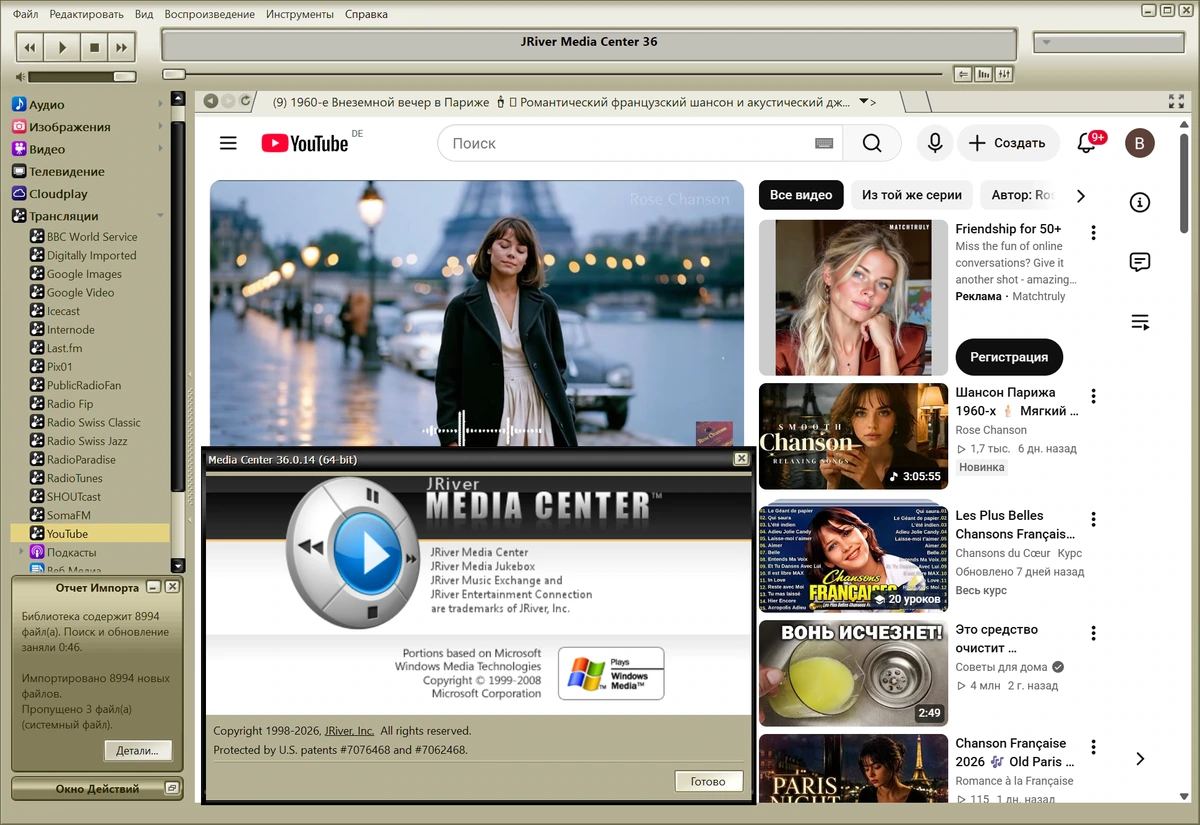Open the Инструменты menu

[300, 14]
